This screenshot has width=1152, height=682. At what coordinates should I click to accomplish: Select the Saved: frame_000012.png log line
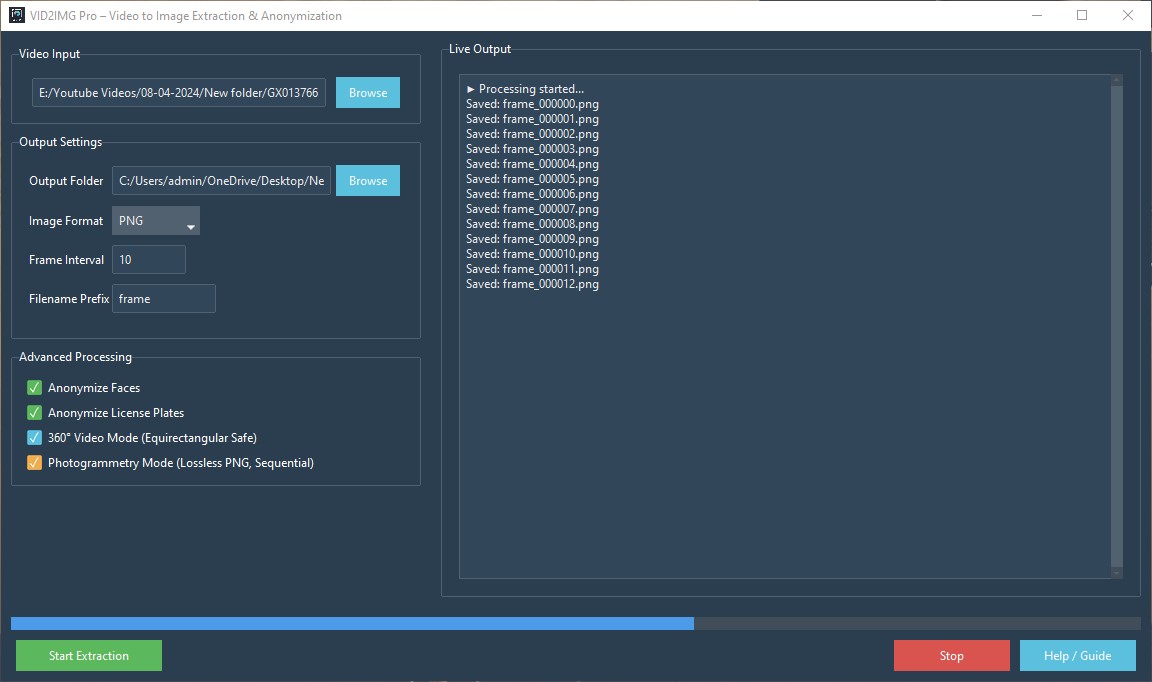[x=533, y=283]
